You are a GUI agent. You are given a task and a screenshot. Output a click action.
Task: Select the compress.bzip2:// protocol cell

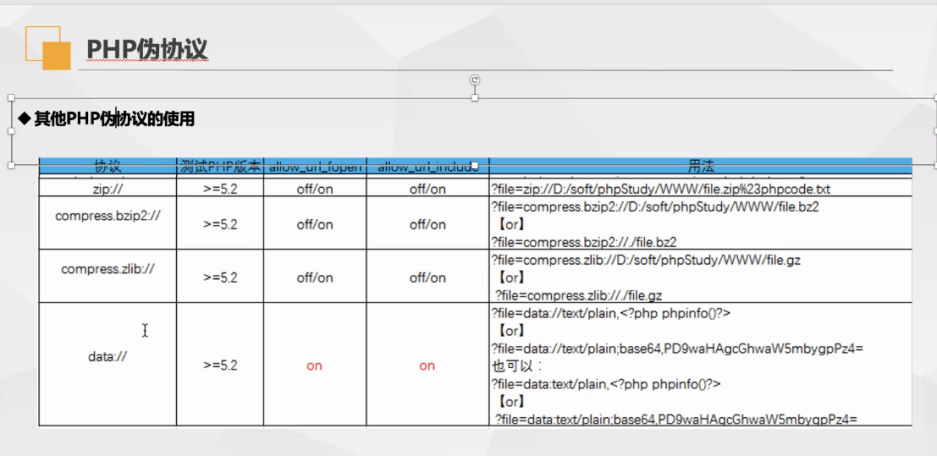click(108, 222)
